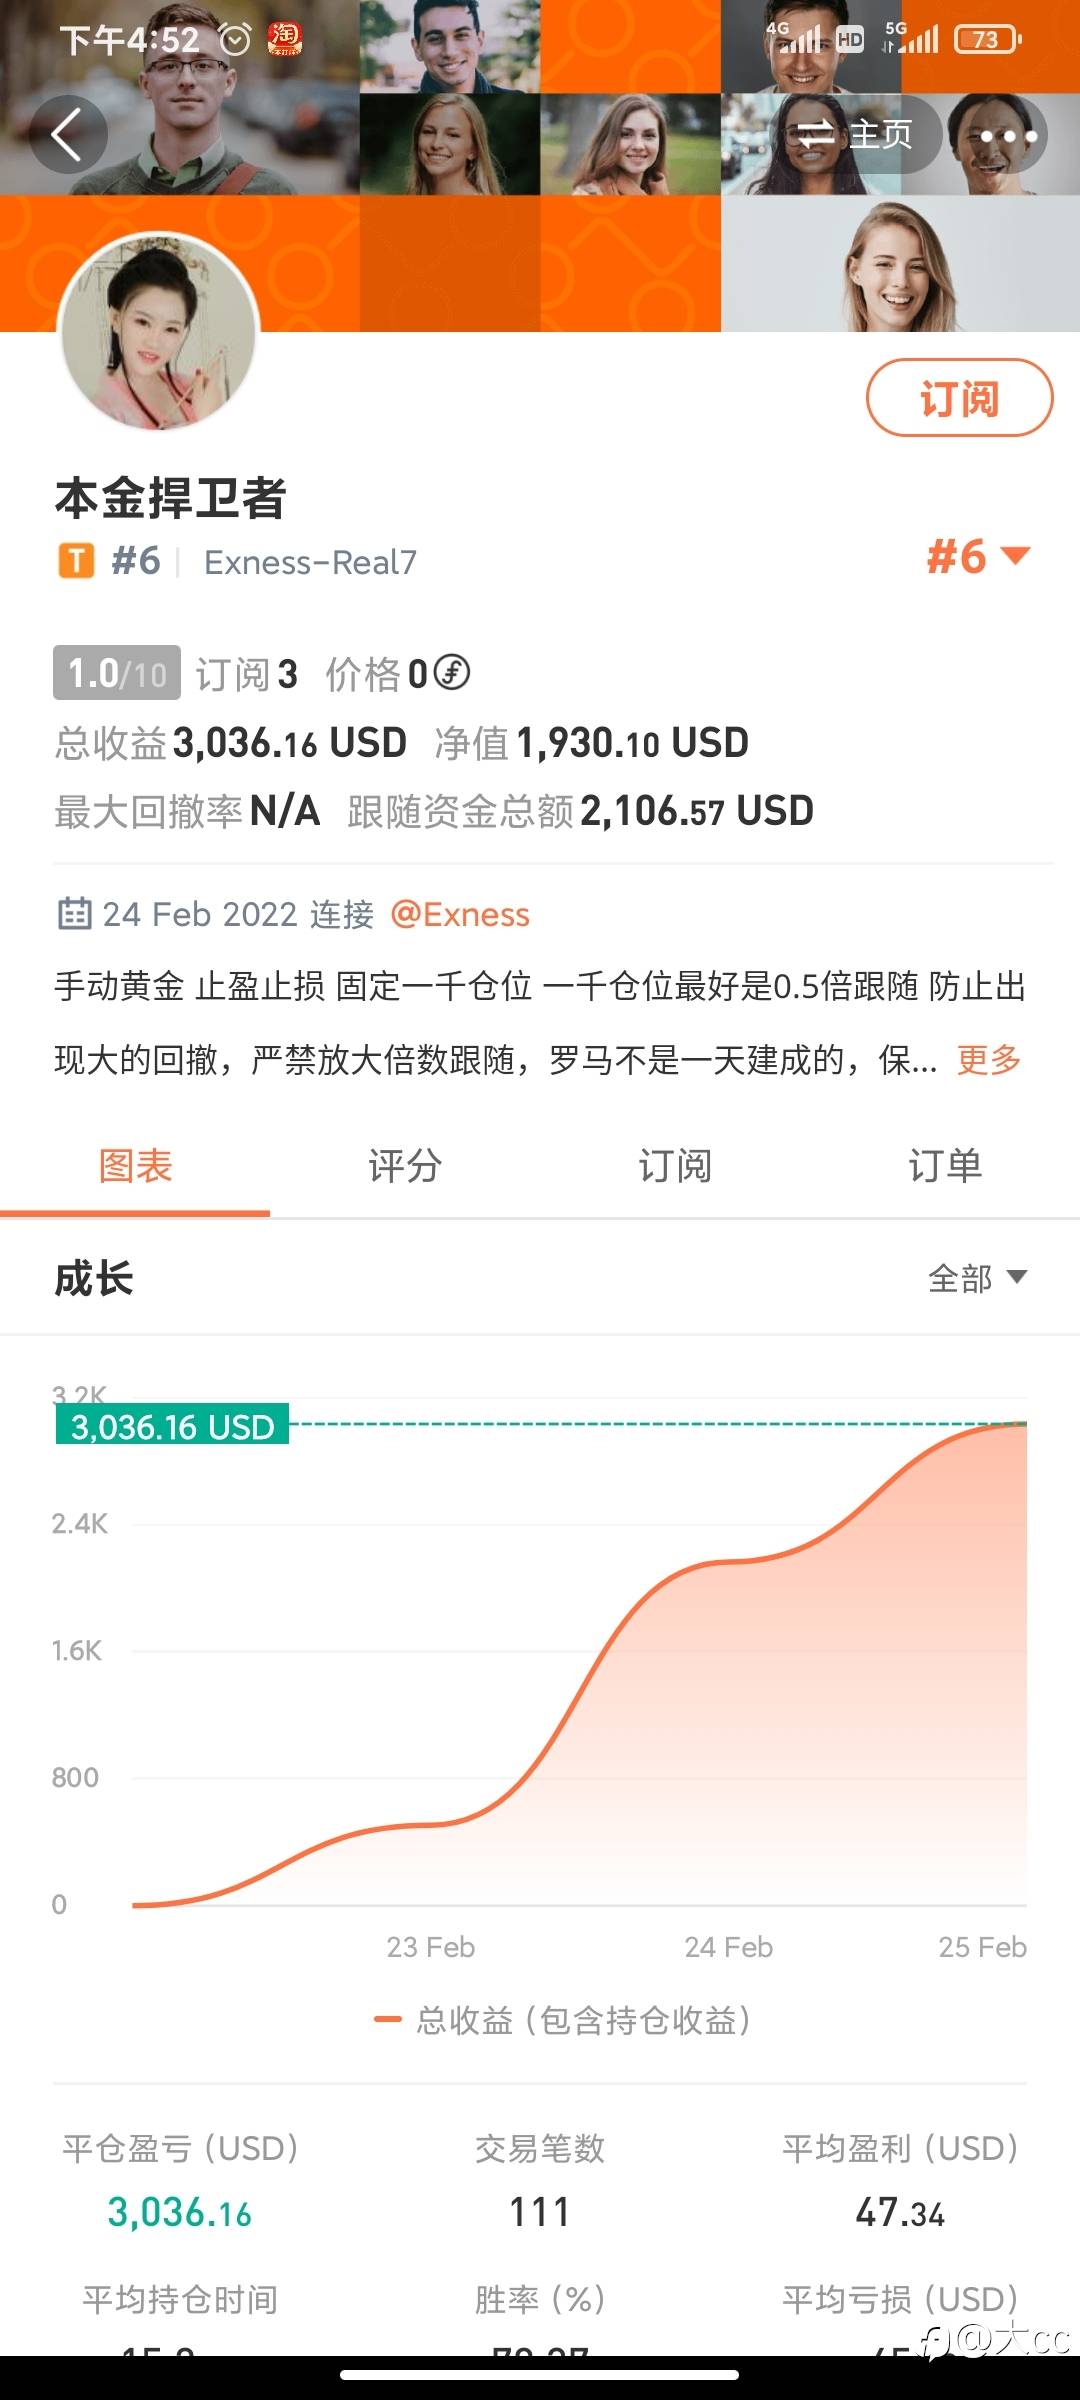Image resolution: width=1080 pixels, height=2400 pixels.
Task: Open the #6 account dropdown
Action: tap(977, 557)
